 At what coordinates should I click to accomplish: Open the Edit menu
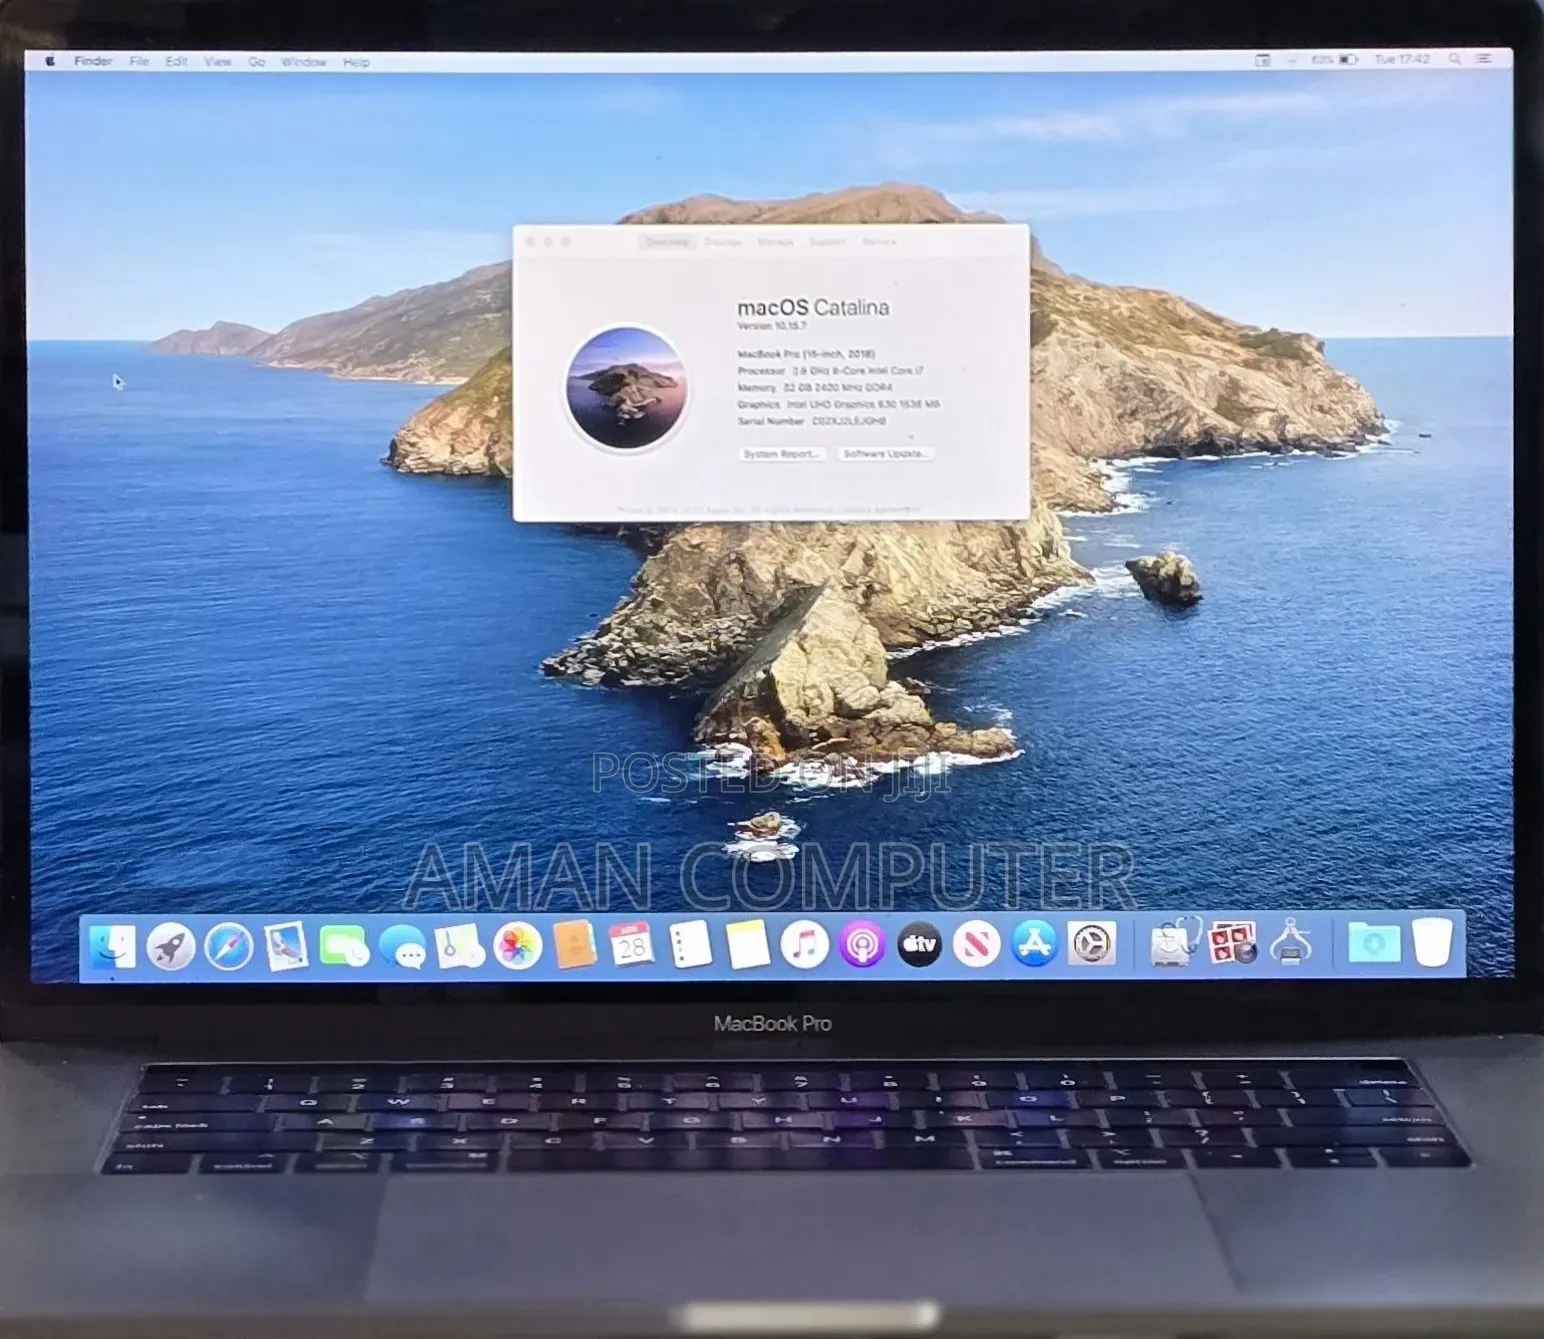coord(176,61)
